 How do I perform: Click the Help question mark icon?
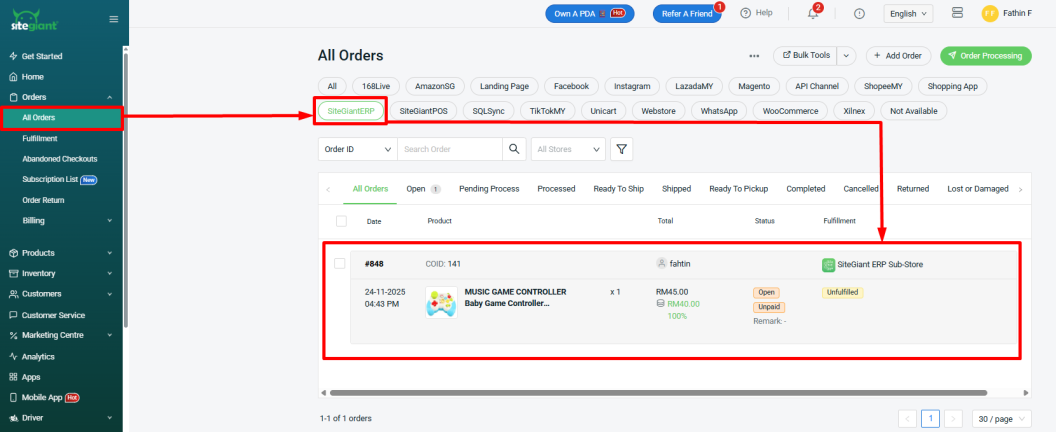coord(746,13)
